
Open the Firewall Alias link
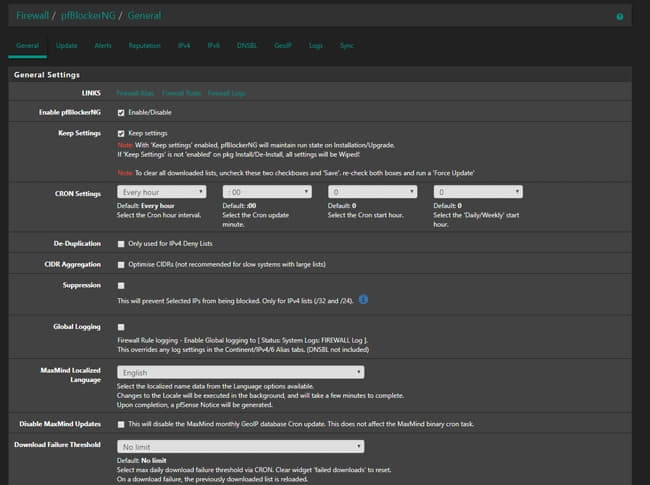click(x=135, y=93)
